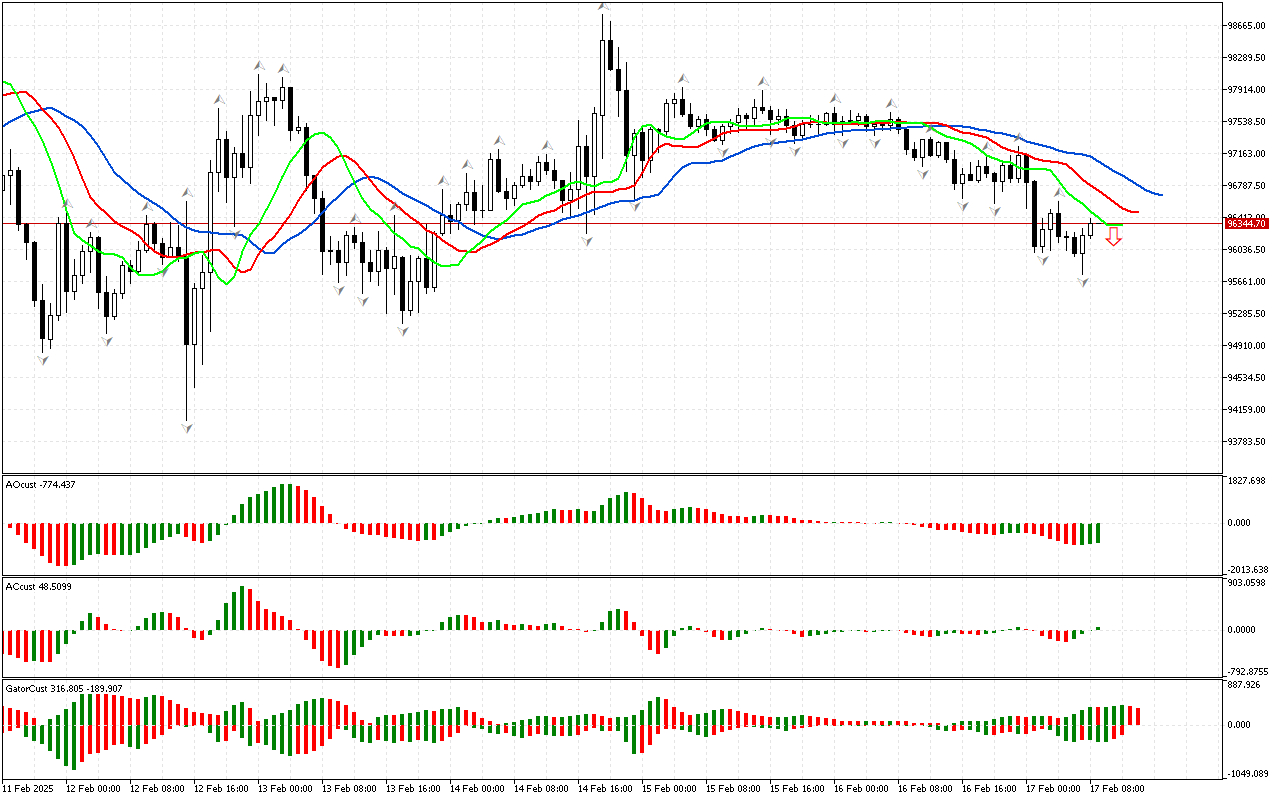
Task: Click the AOcust -774.437 indicator label
Action: click(x=40, y=484)
